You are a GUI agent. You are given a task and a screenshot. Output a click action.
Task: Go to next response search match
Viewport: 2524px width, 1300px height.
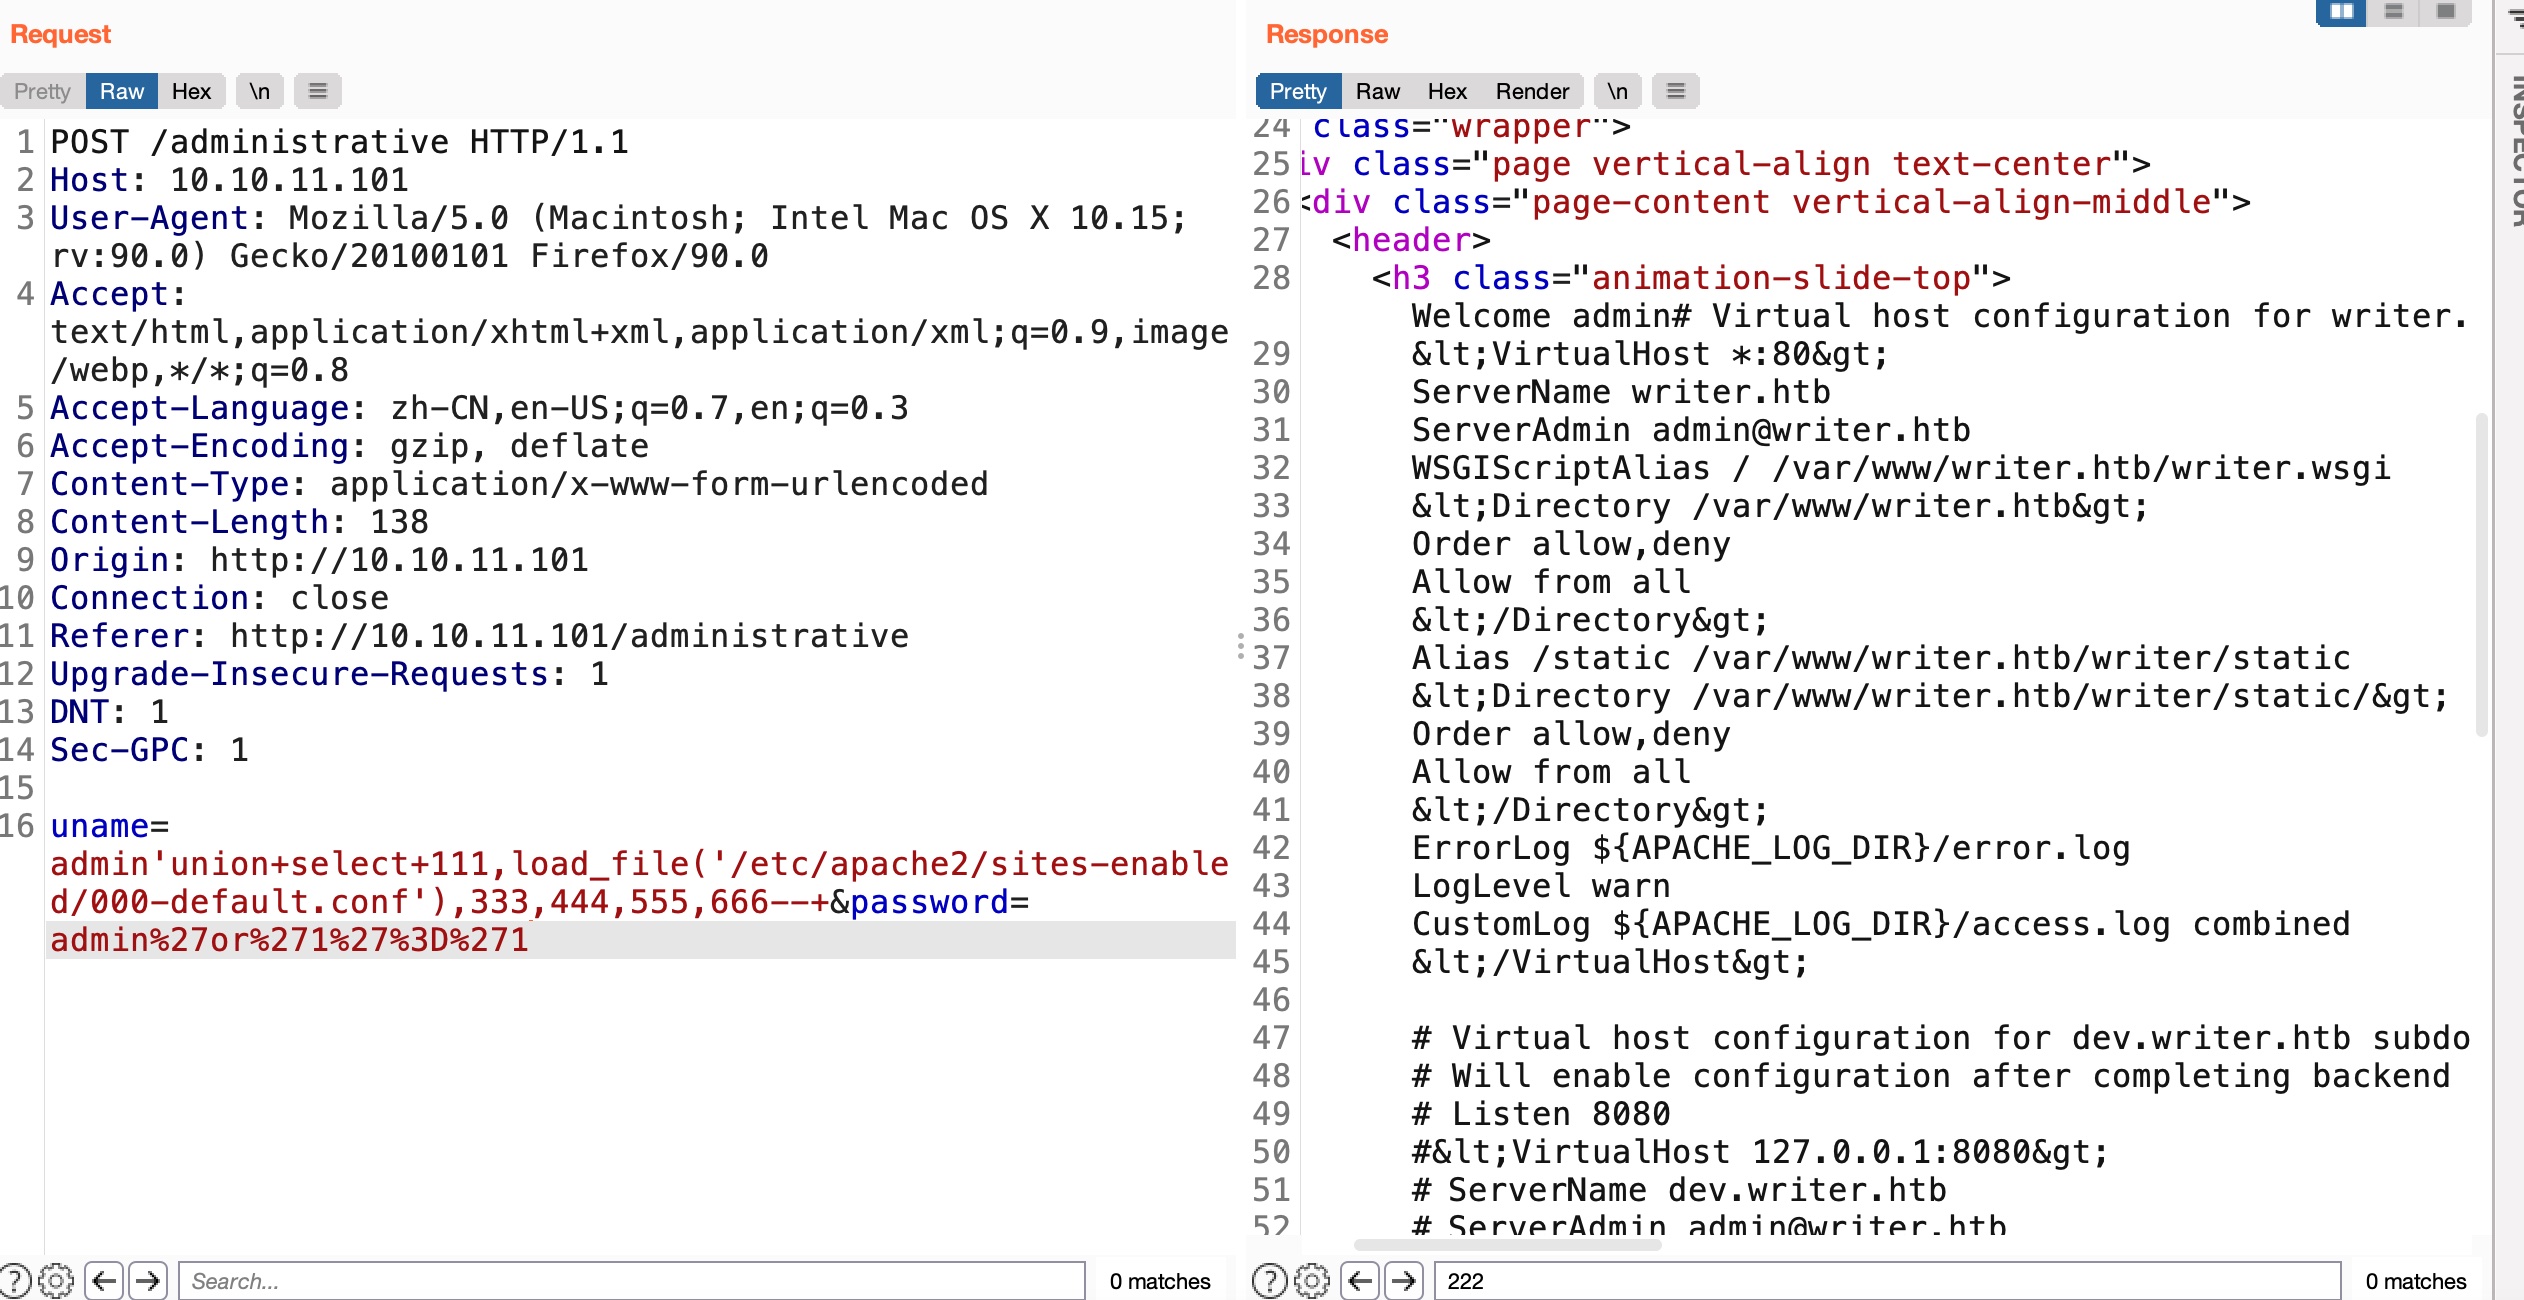click(x=1404, y=1281)
